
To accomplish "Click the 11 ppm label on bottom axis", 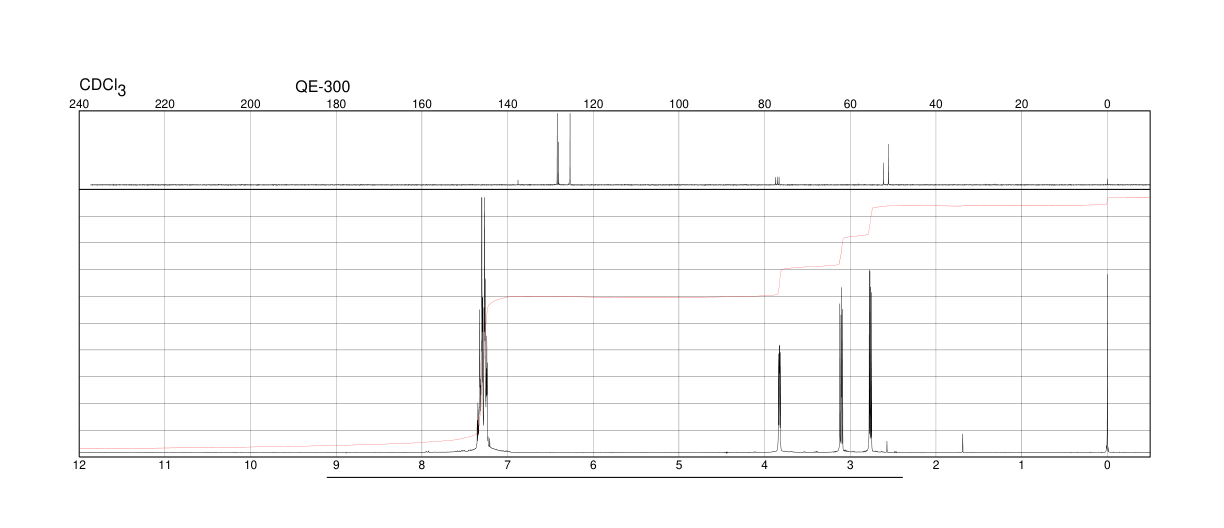I will 165,466.
